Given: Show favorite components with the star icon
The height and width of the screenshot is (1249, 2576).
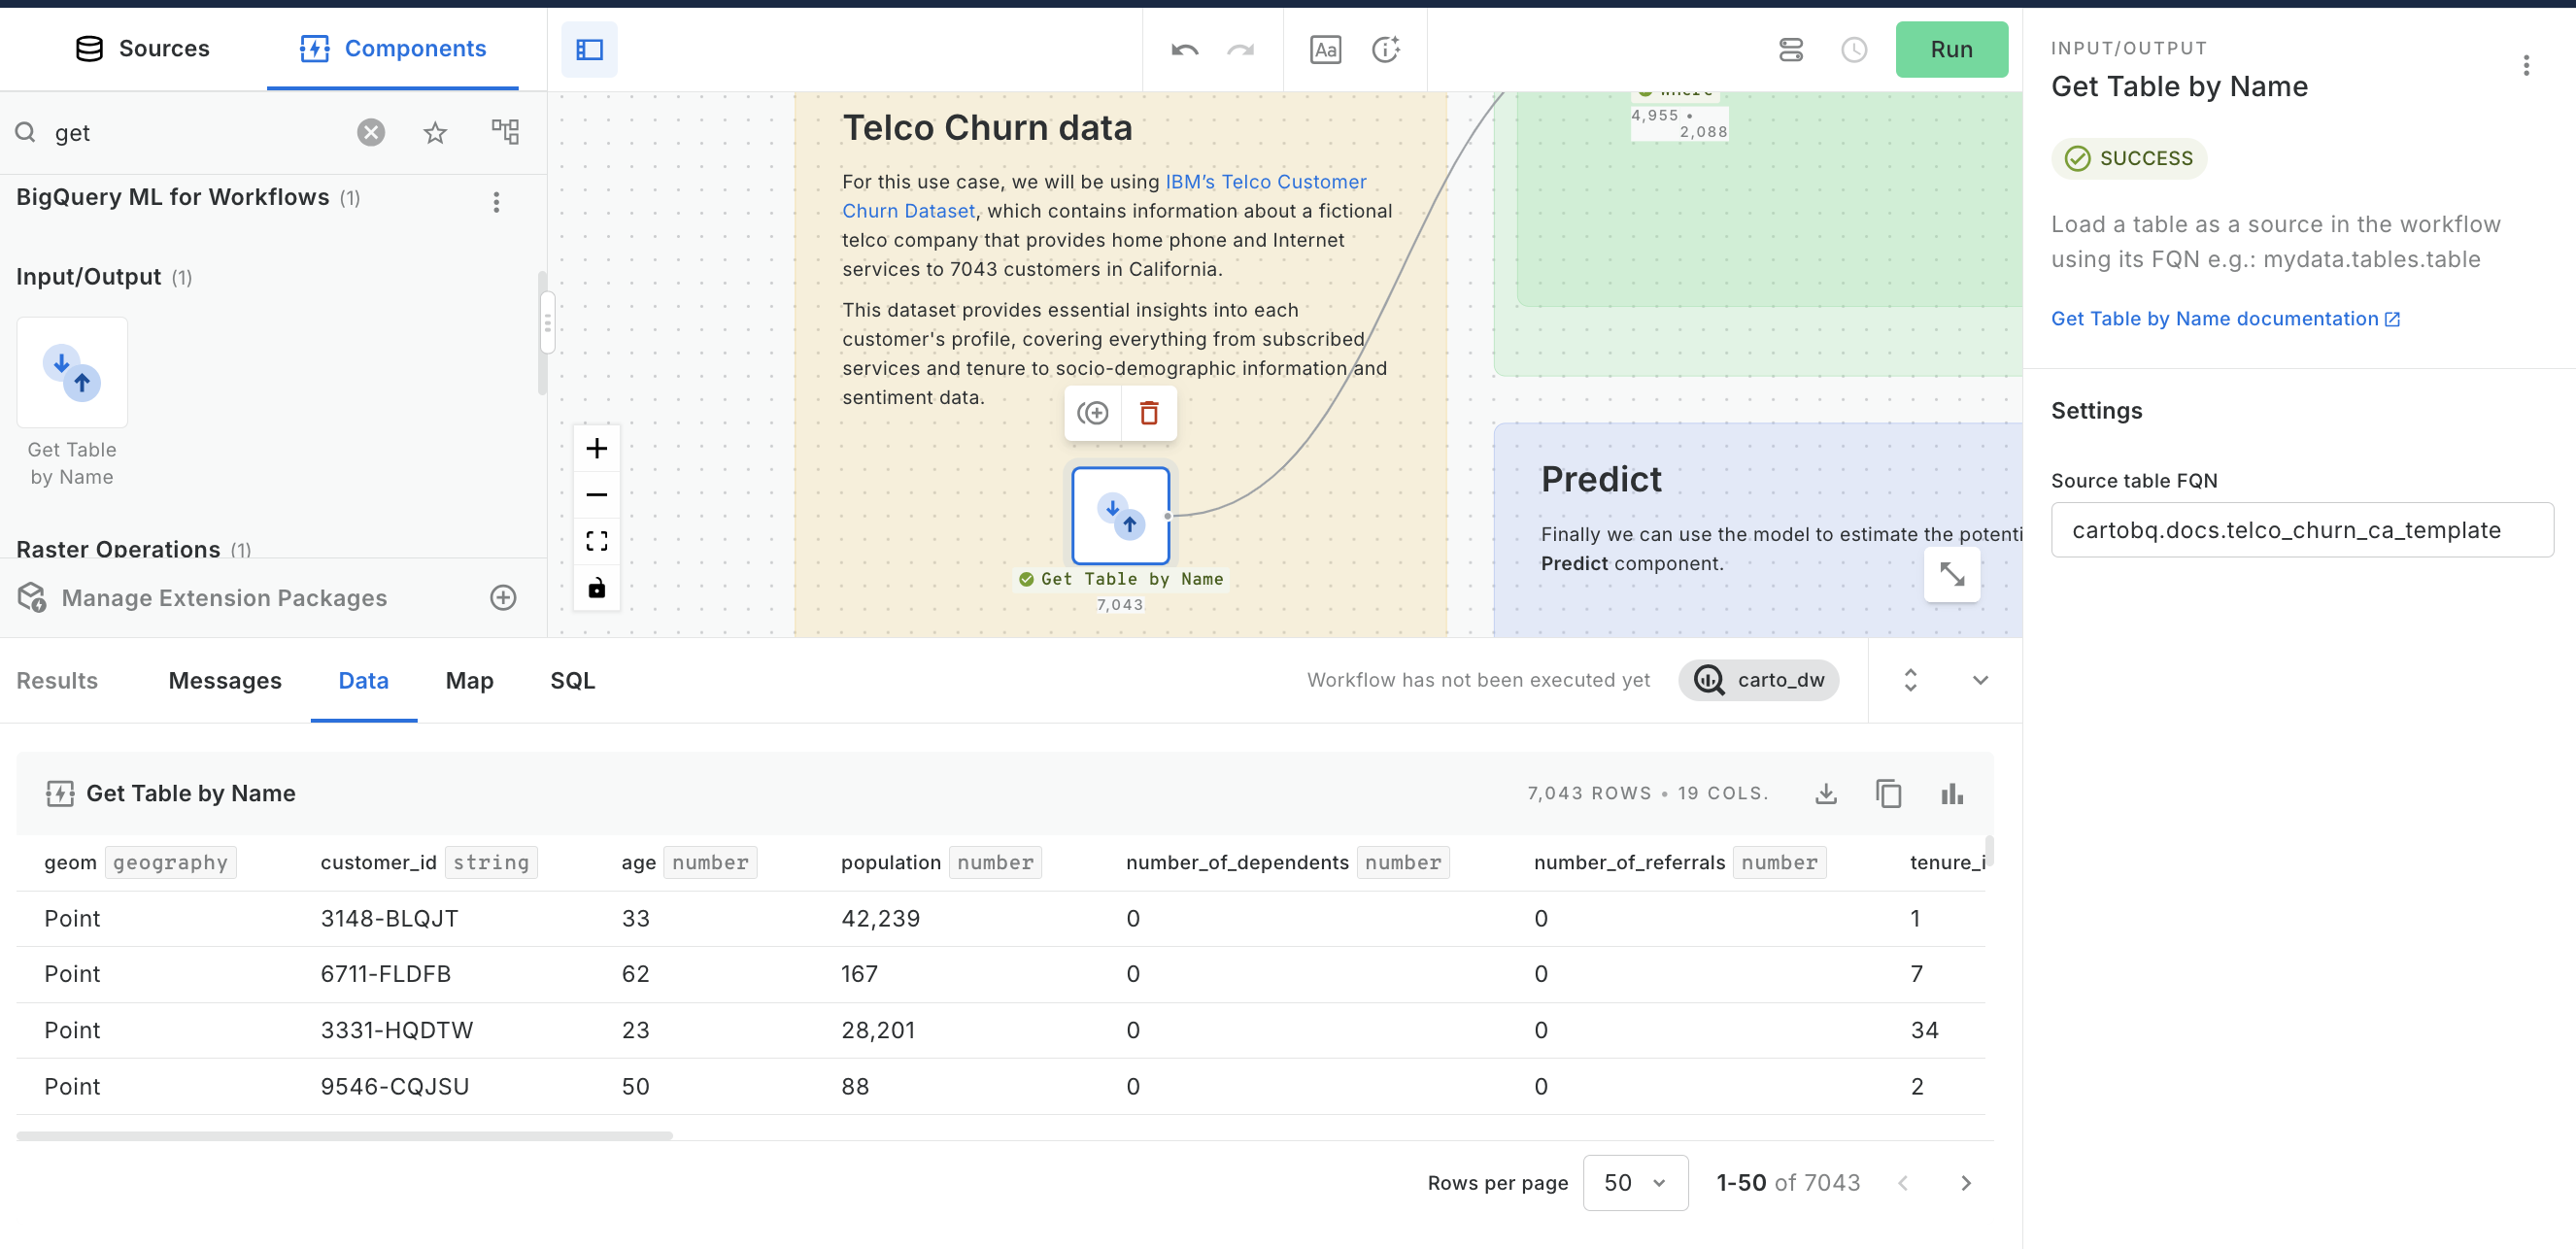Looking at the screenshot, I should click(435, 132).
